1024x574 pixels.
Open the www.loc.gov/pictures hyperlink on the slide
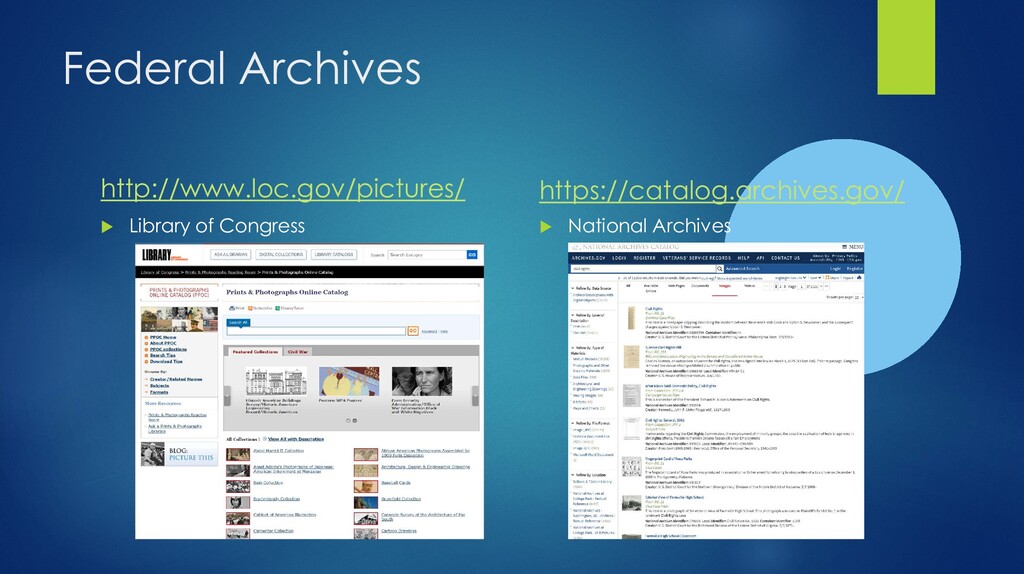[283, 189]
